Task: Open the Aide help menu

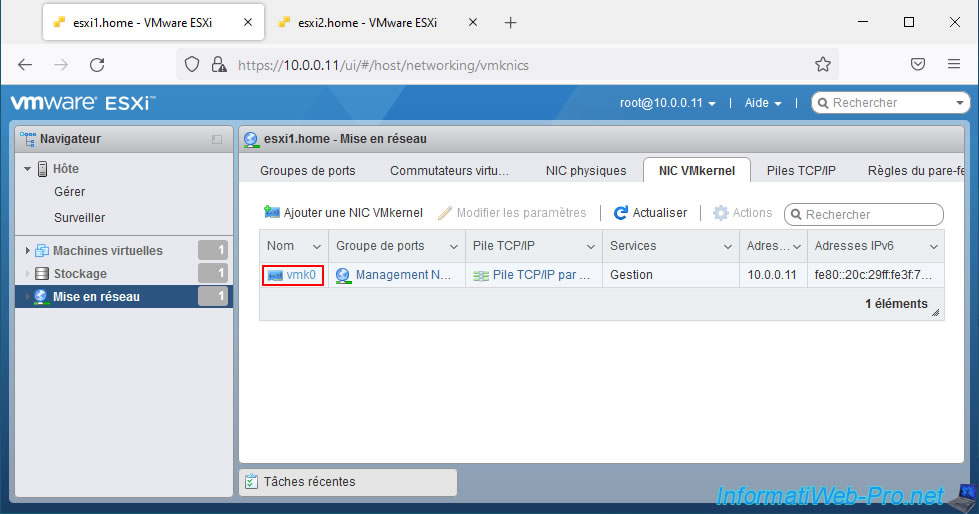Action: (763, 103)
